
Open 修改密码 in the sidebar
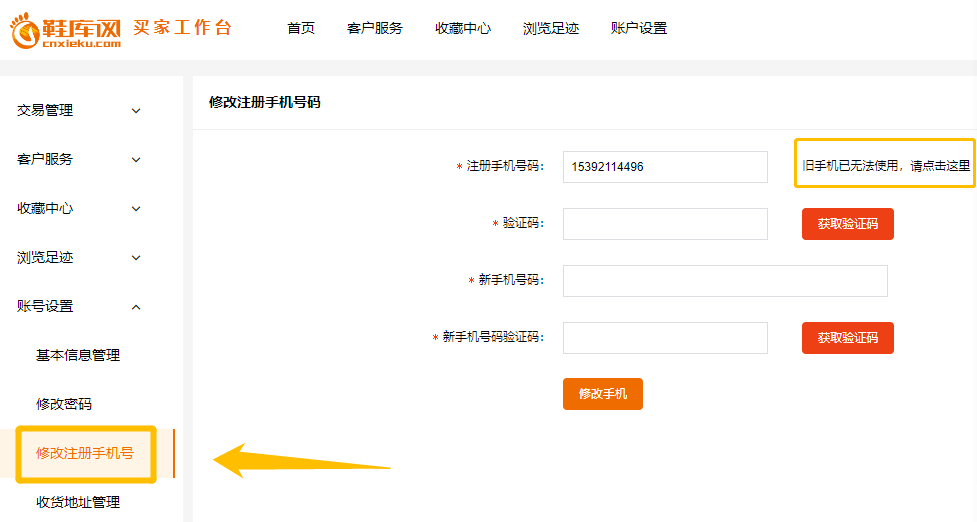pos(64,404)
